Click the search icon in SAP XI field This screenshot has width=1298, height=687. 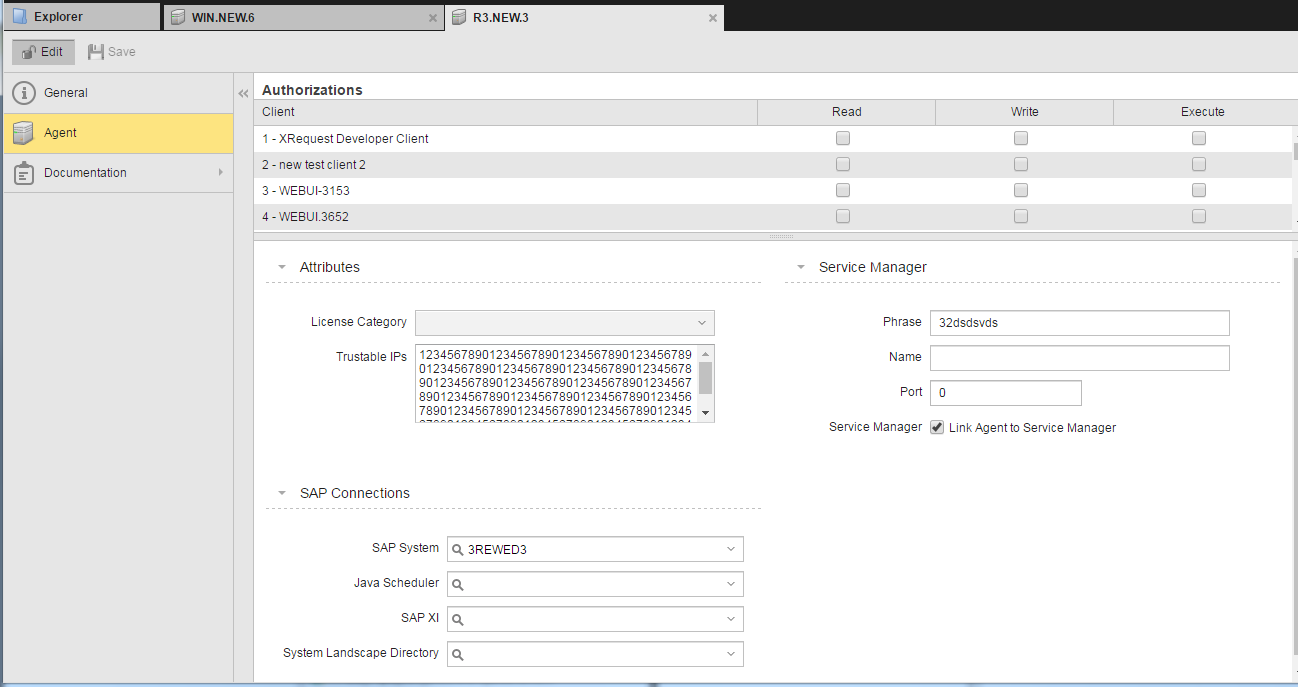pos(458,619)
